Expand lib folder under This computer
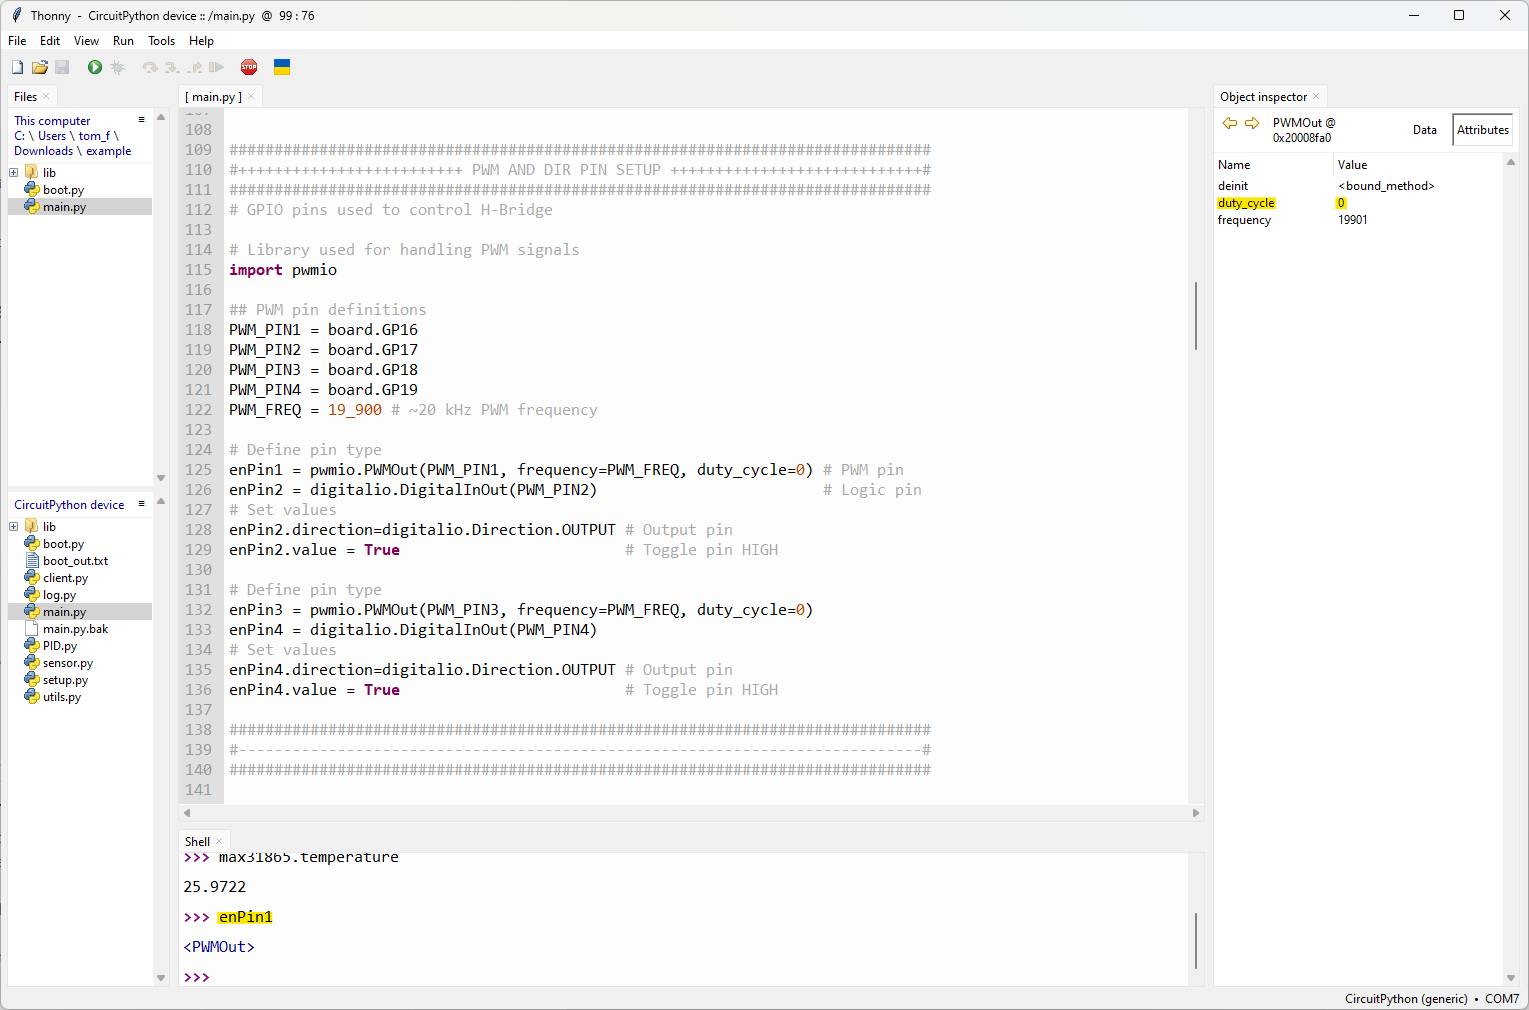Image resolution: width=1529 pixels, height=1010 pixels. coord(14,173)
